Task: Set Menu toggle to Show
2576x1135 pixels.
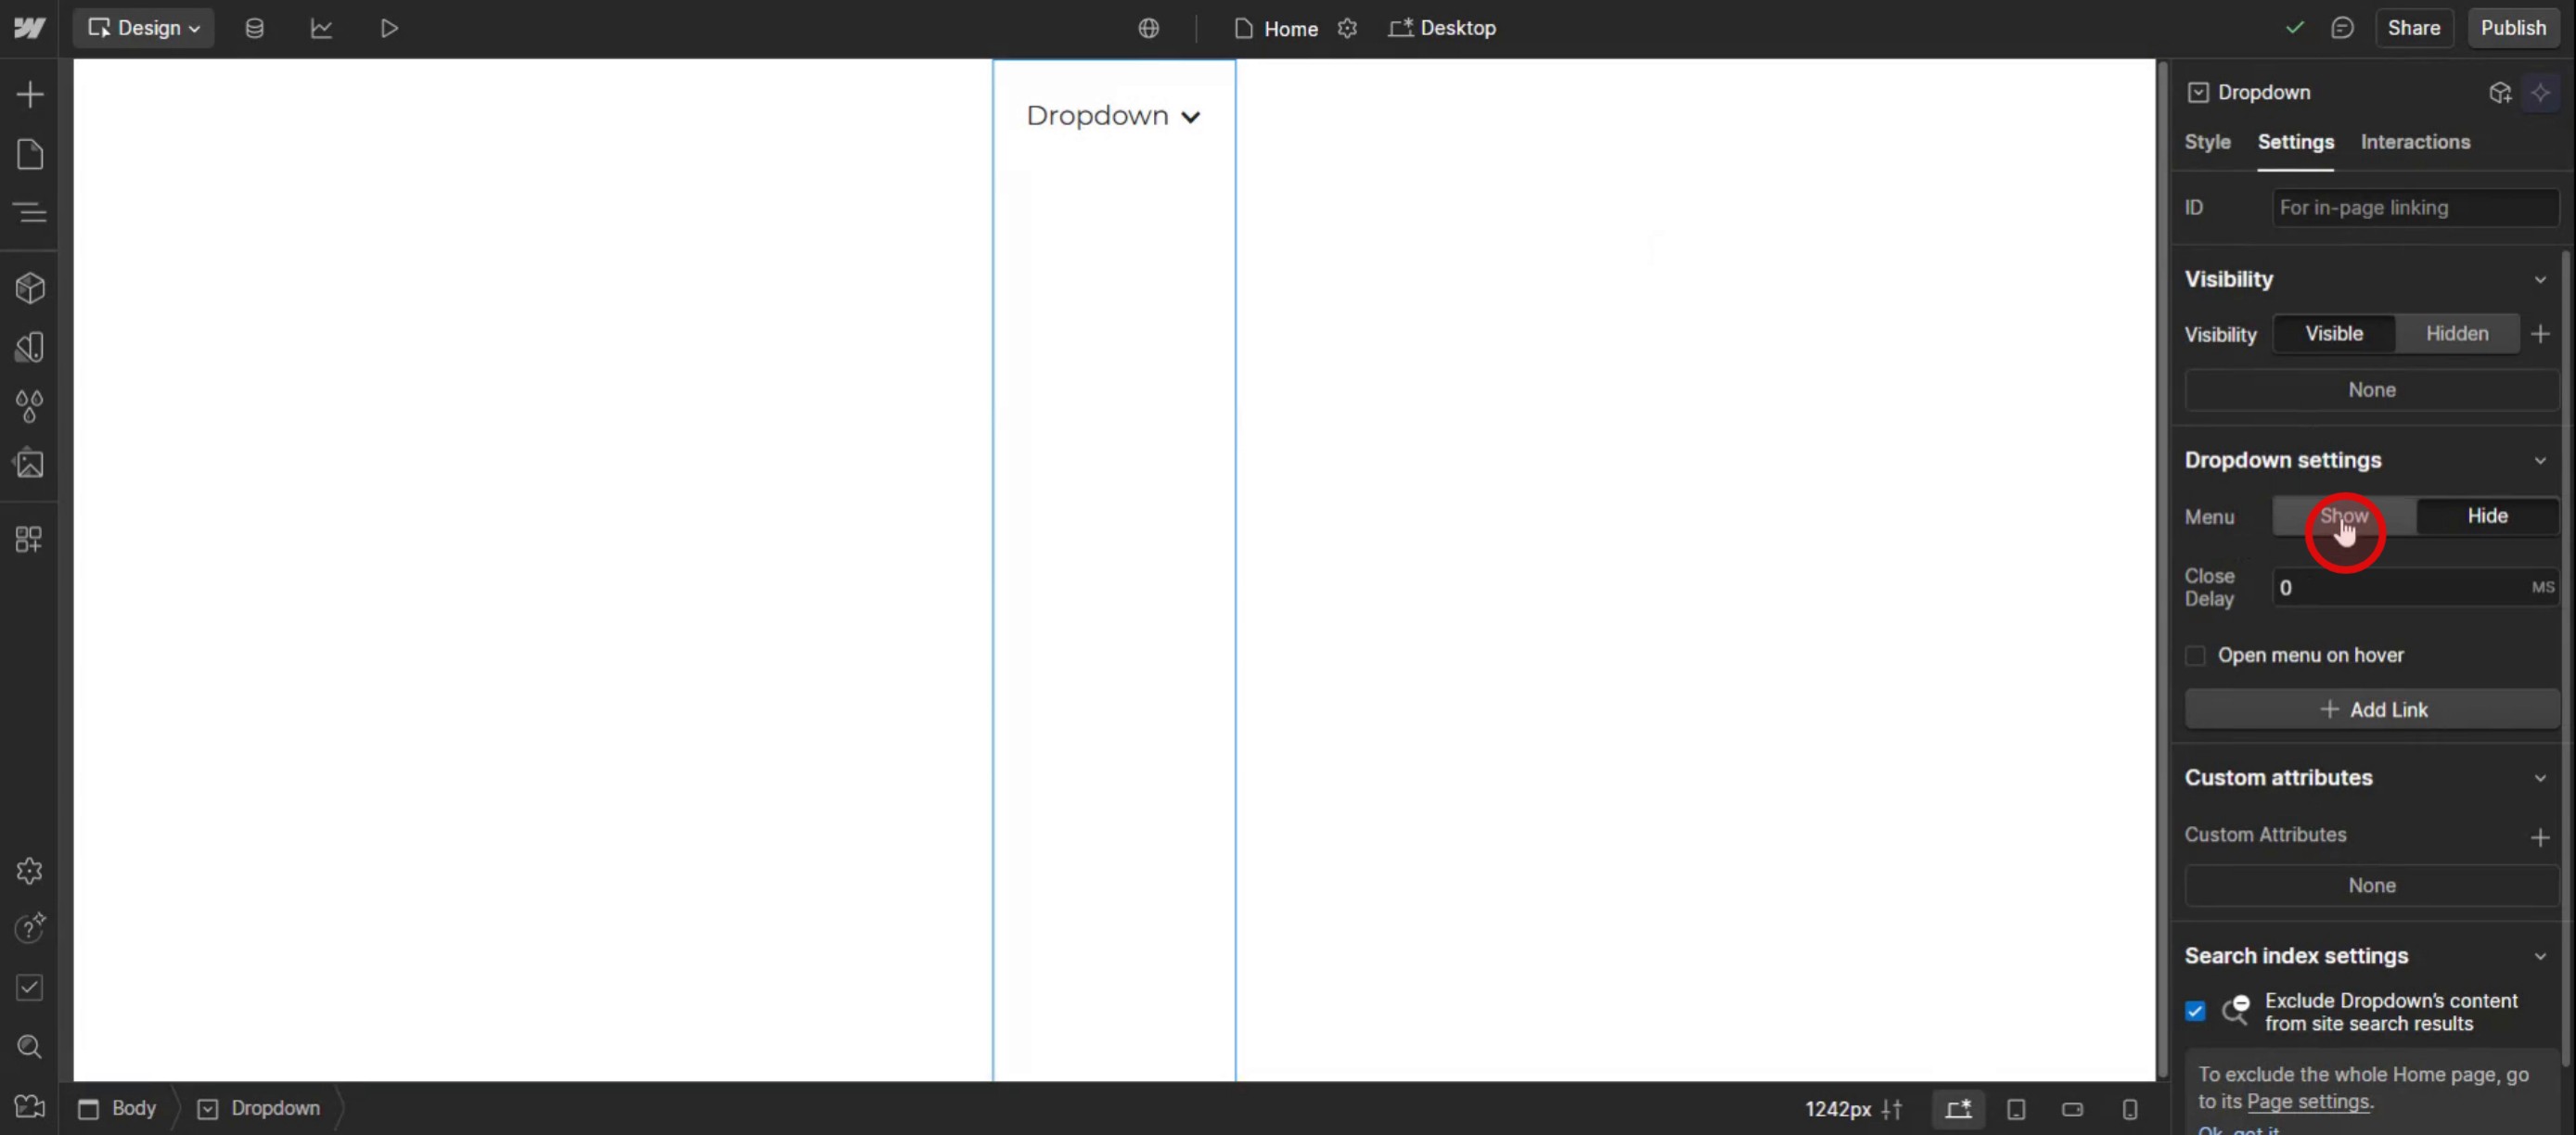Action: coord(2343,516)
